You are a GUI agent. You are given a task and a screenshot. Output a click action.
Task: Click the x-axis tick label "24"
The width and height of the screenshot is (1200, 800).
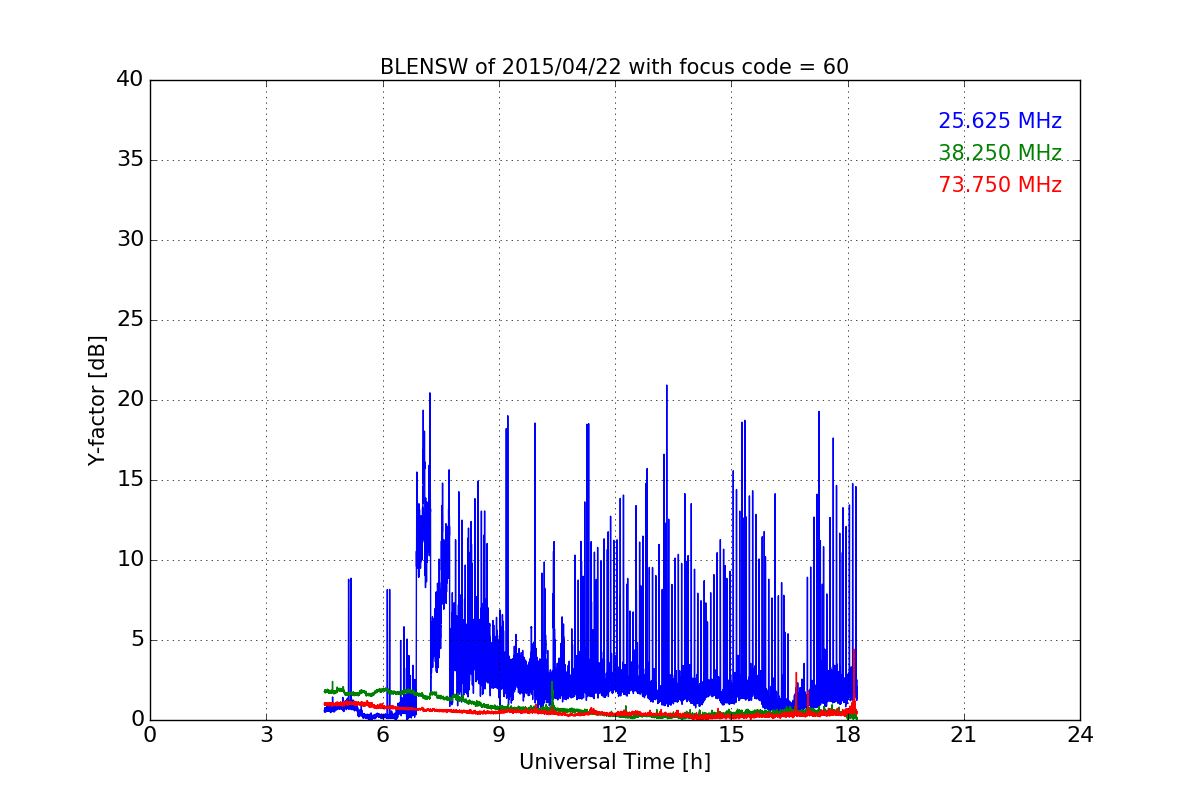1080,735
